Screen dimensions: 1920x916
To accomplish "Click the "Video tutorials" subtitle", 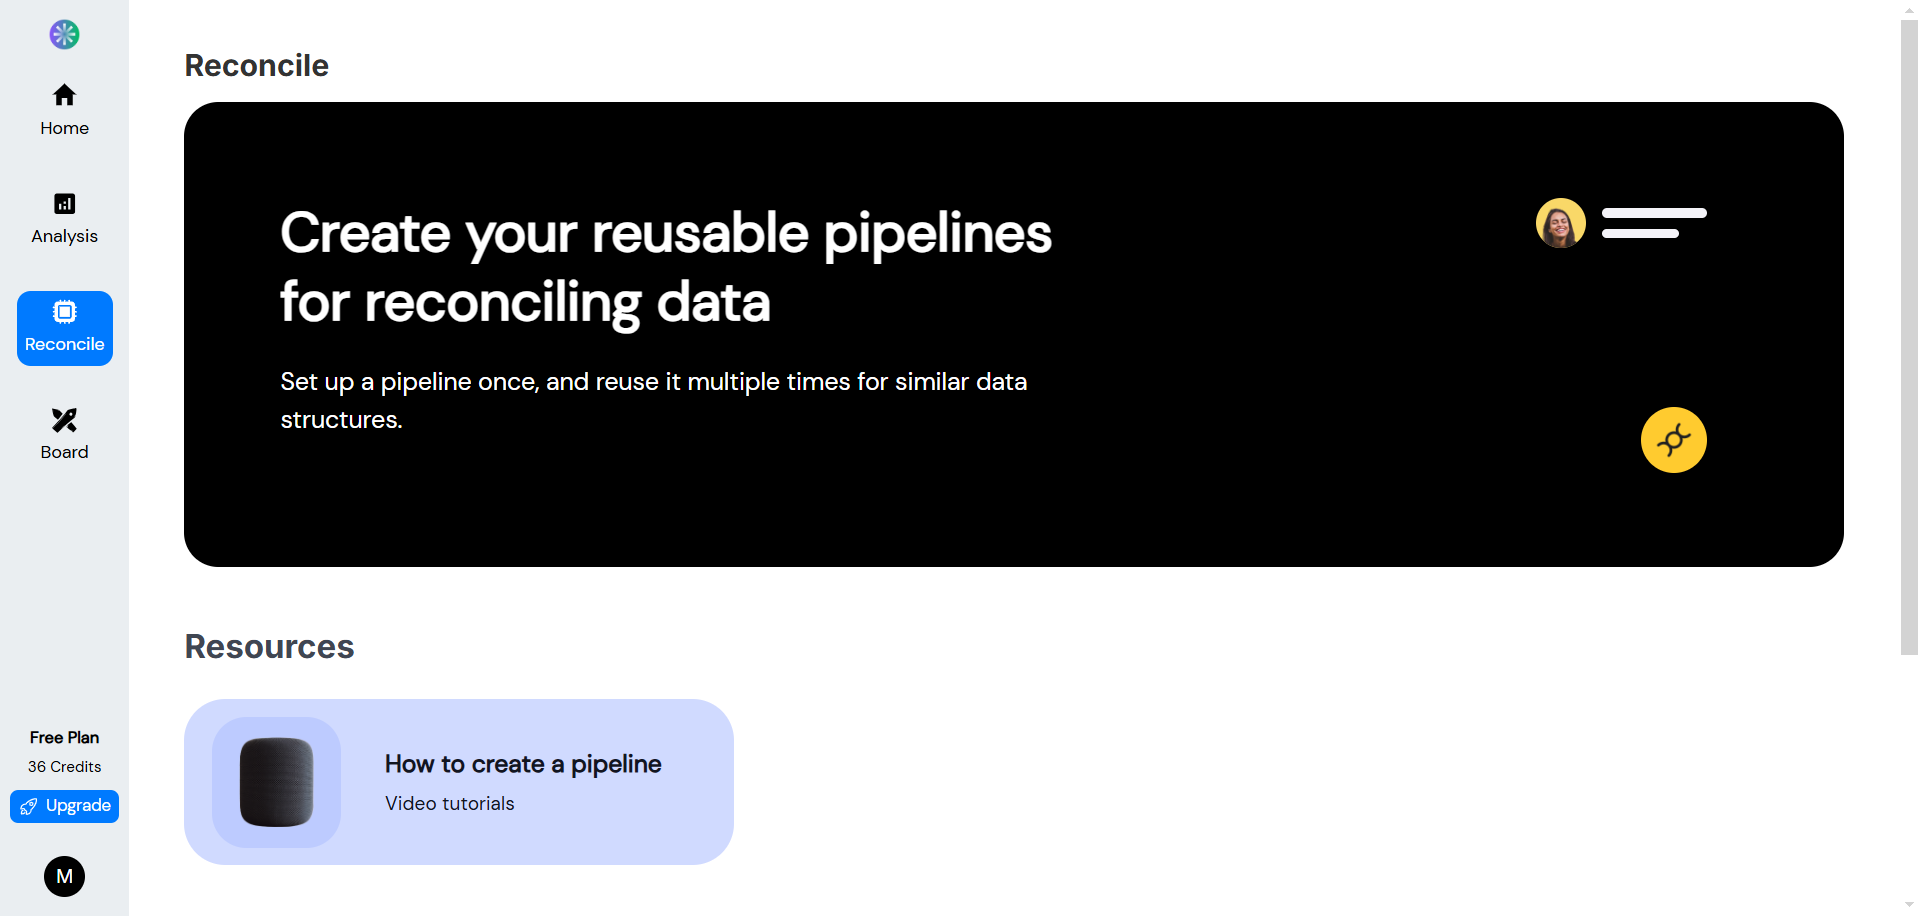I will 449,804.
